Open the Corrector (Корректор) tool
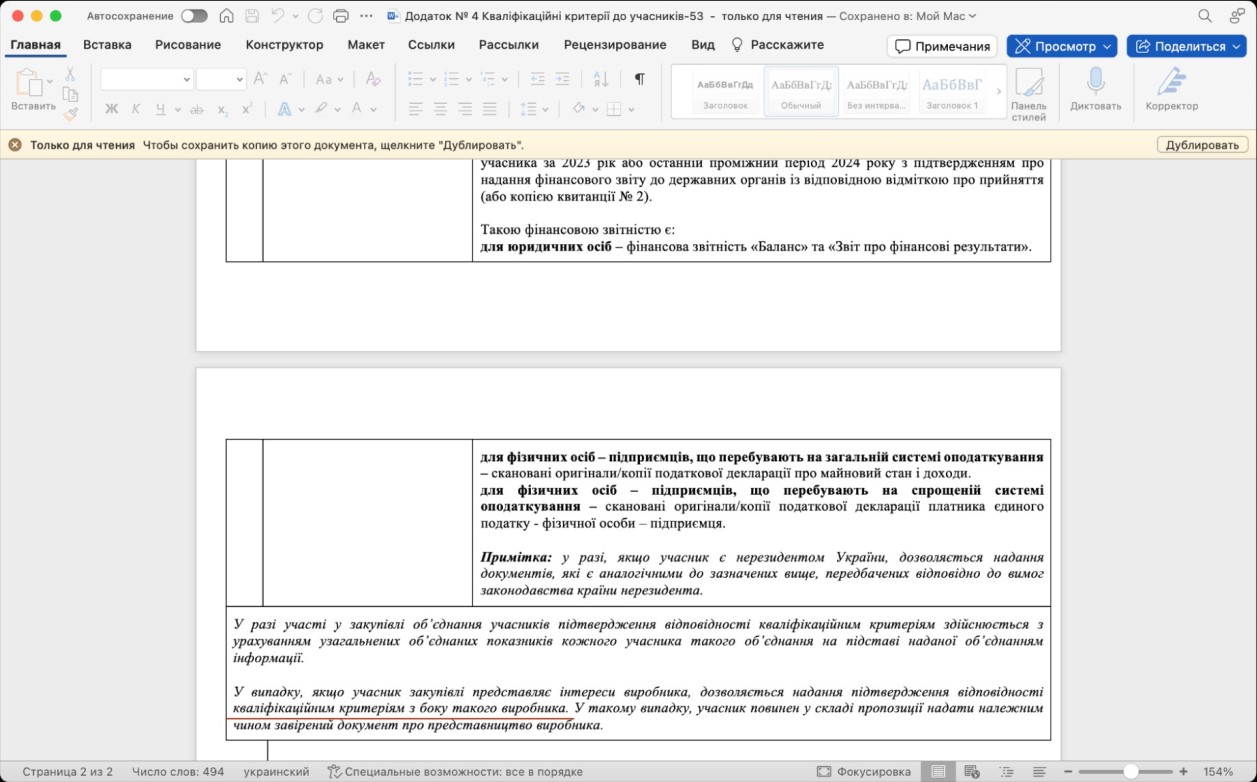1257x782 pixels. (x=1171, y=82)
